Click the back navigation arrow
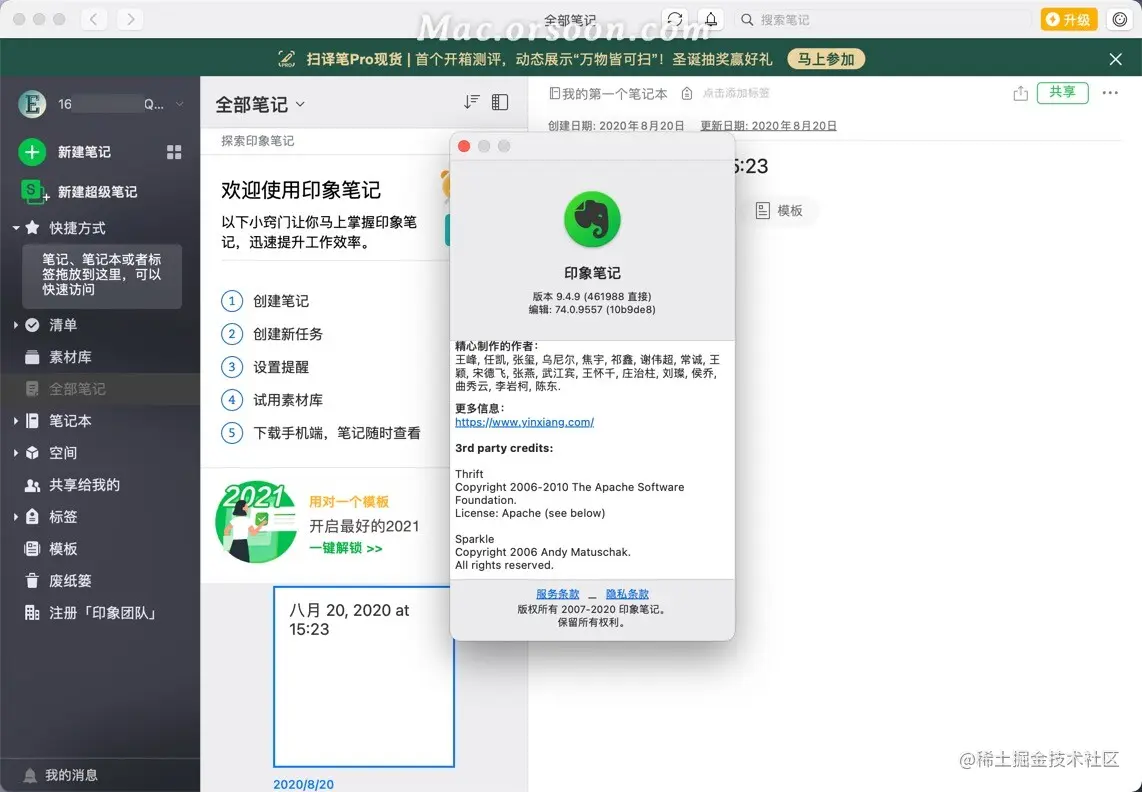 (94, 20)
